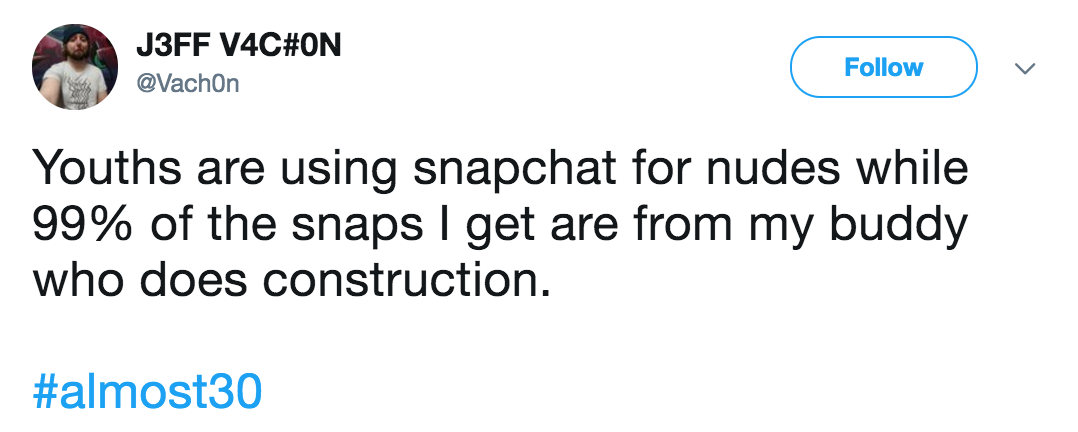The height and width of the screenshot is (432, 1078).
Task: Browse tweets tagged #almost30
Action: pyautogui.click(x=147, y=391)
